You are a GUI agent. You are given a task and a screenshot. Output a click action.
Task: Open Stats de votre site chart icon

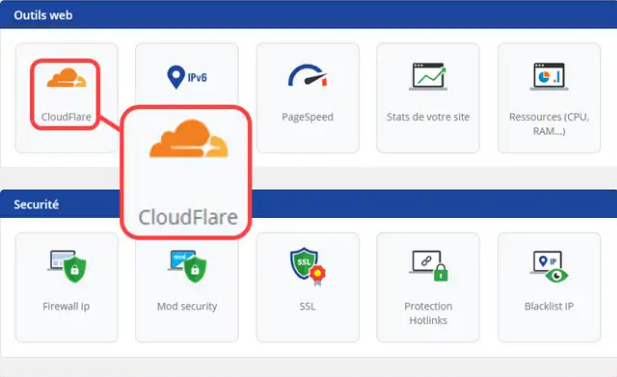pos(428,76)
